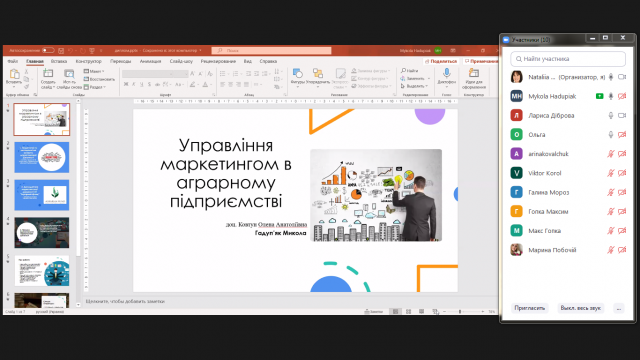The width and height of the screenshot is (640, 360).
Task: Toggle Лариса Діброва's microphone icon
Action: coord(611,116)
